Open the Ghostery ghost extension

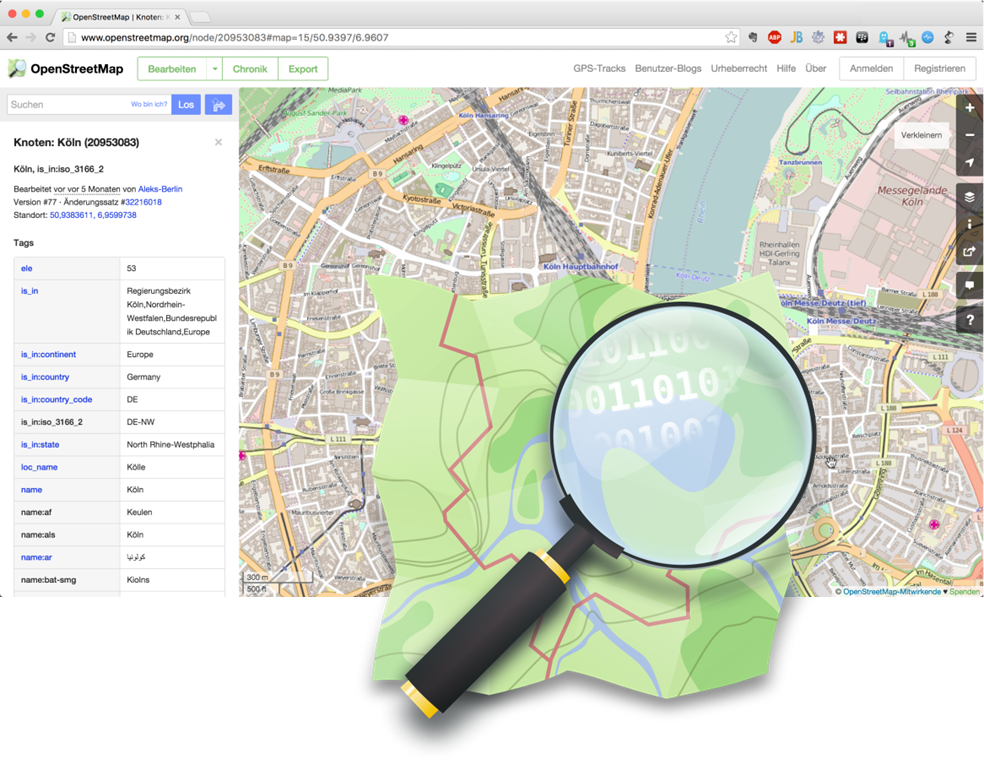coord(885,38)
